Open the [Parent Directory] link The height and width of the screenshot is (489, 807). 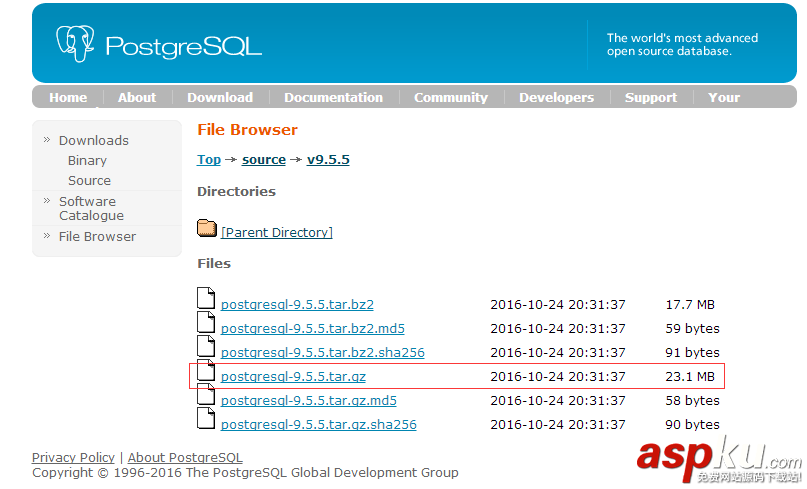pos(277,233)
